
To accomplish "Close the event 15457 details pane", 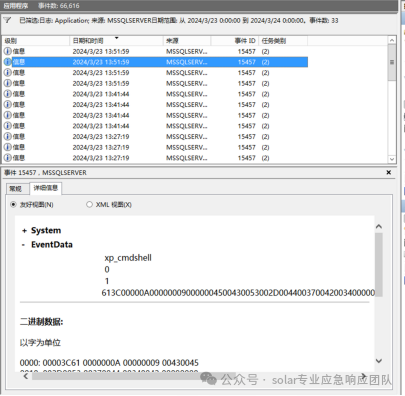I will [x=389, y=172].
